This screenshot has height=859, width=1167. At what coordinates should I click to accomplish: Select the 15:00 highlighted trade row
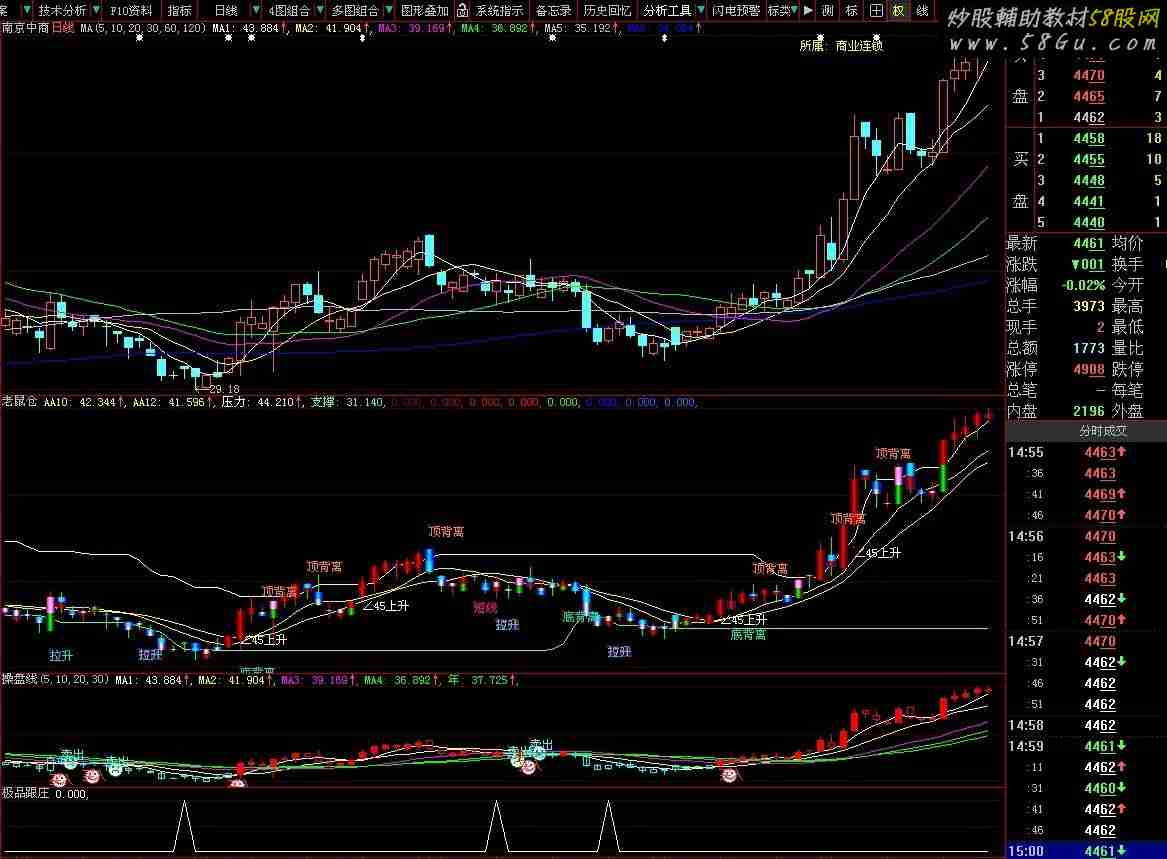(x=1086, y=851)
